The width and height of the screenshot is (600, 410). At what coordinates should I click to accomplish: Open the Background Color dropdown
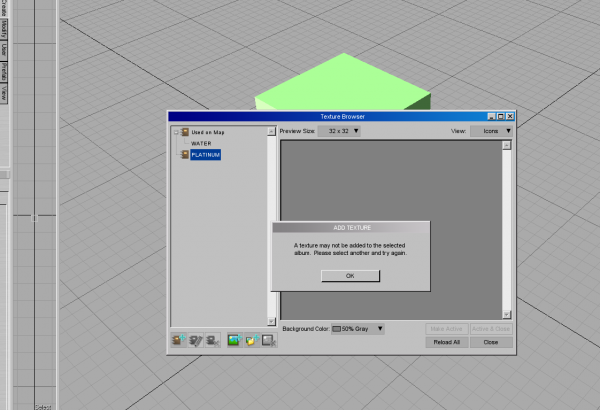[381, 328]
